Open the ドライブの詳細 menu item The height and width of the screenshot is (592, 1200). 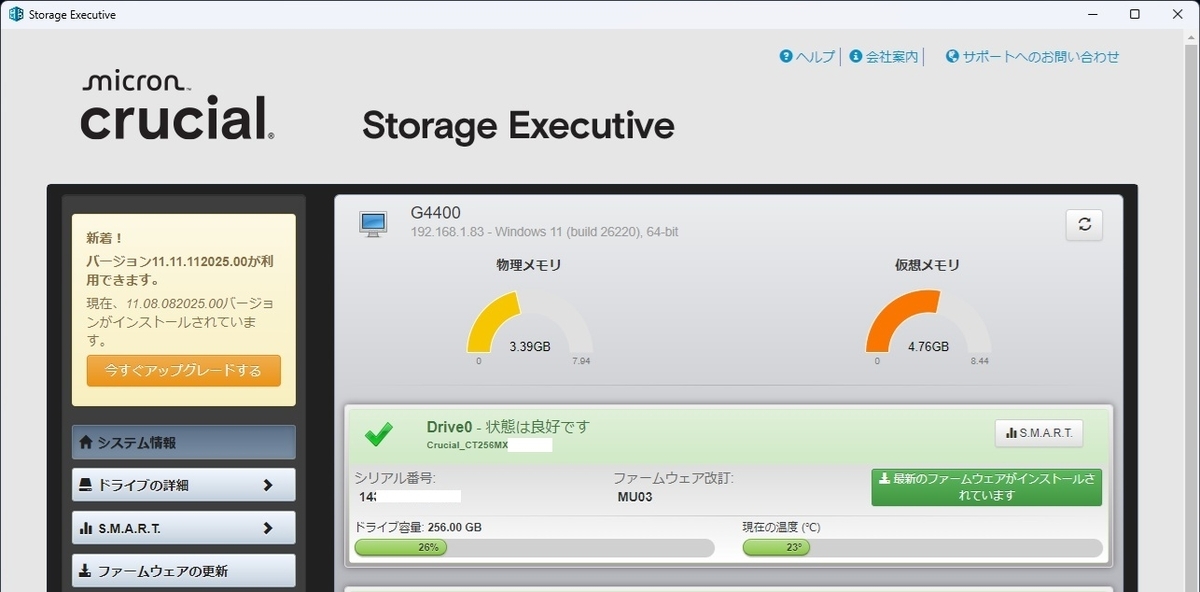tap(183, 485)
